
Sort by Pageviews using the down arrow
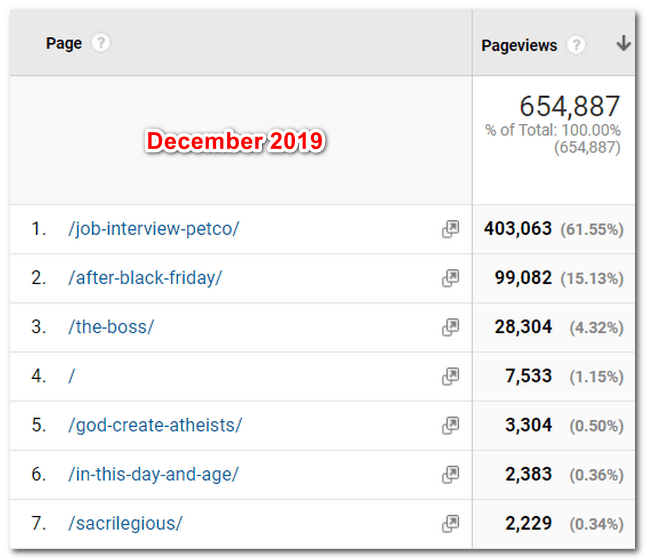pyautogui.click(x=623, y=44)
